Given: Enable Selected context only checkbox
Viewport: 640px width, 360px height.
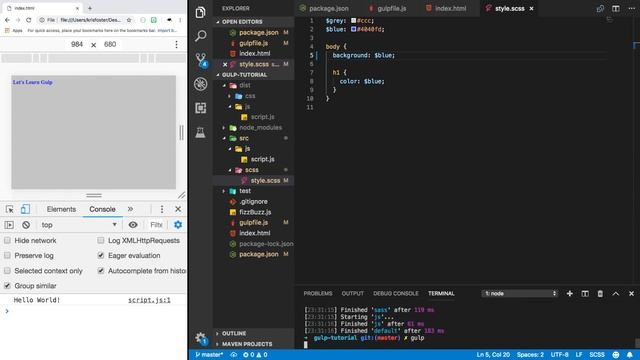Looking at the screenshot, I should pyautogui.click(x=7, y=271).
